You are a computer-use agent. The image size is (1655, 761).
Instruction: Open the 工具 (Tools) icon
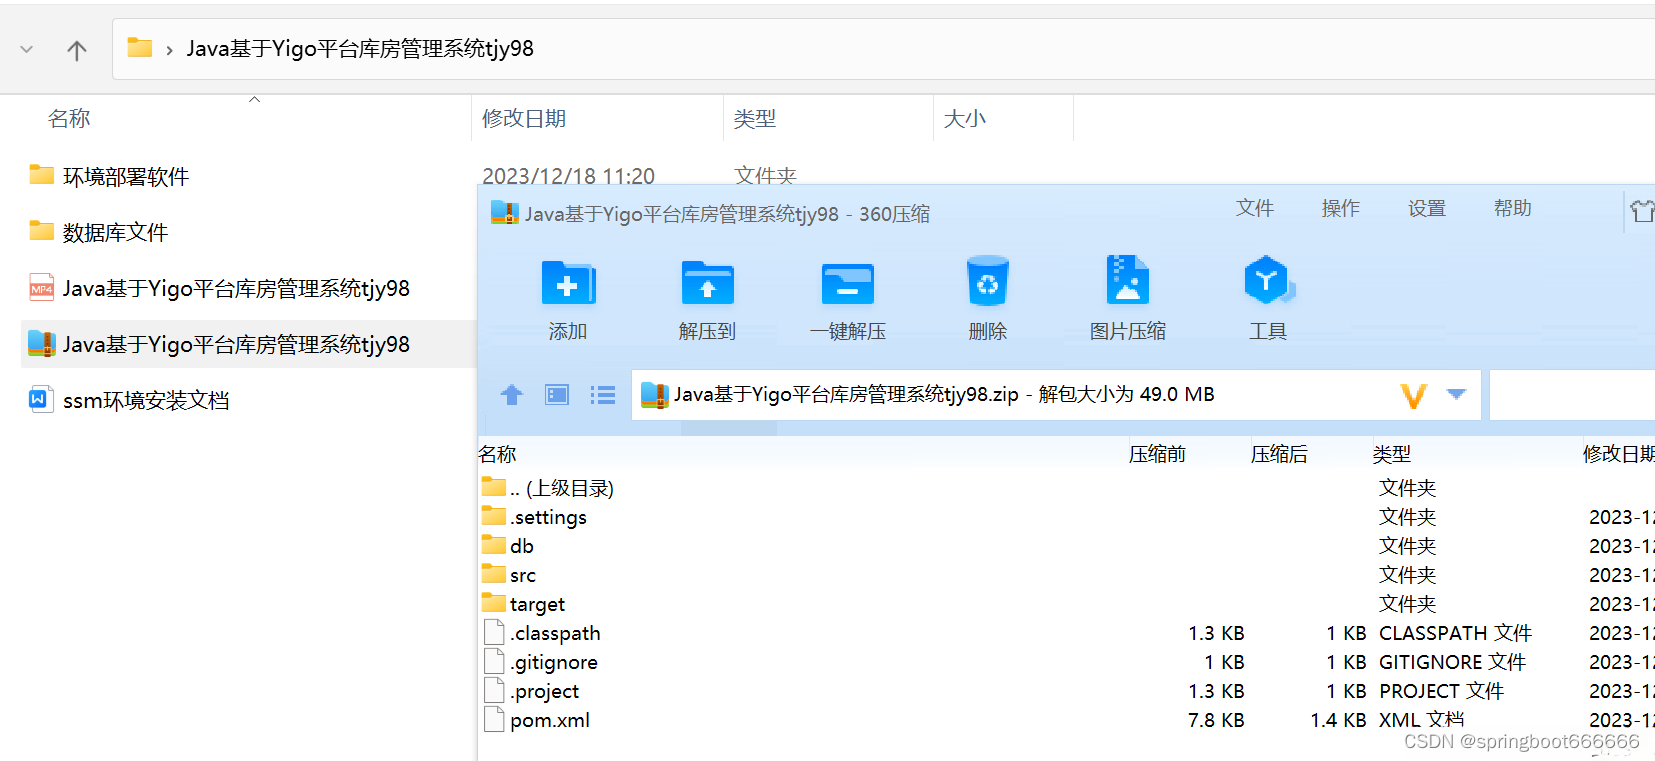(1268, 281)
